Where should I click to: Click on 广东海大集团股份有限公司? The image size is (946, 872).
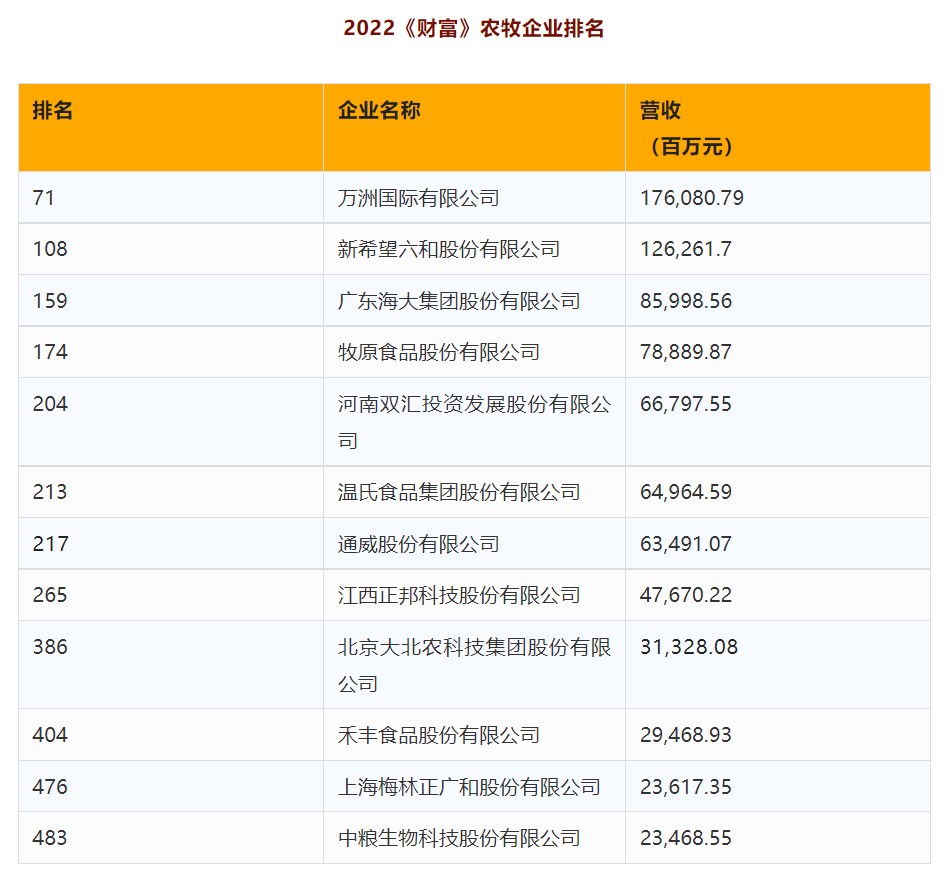point(459,301)
